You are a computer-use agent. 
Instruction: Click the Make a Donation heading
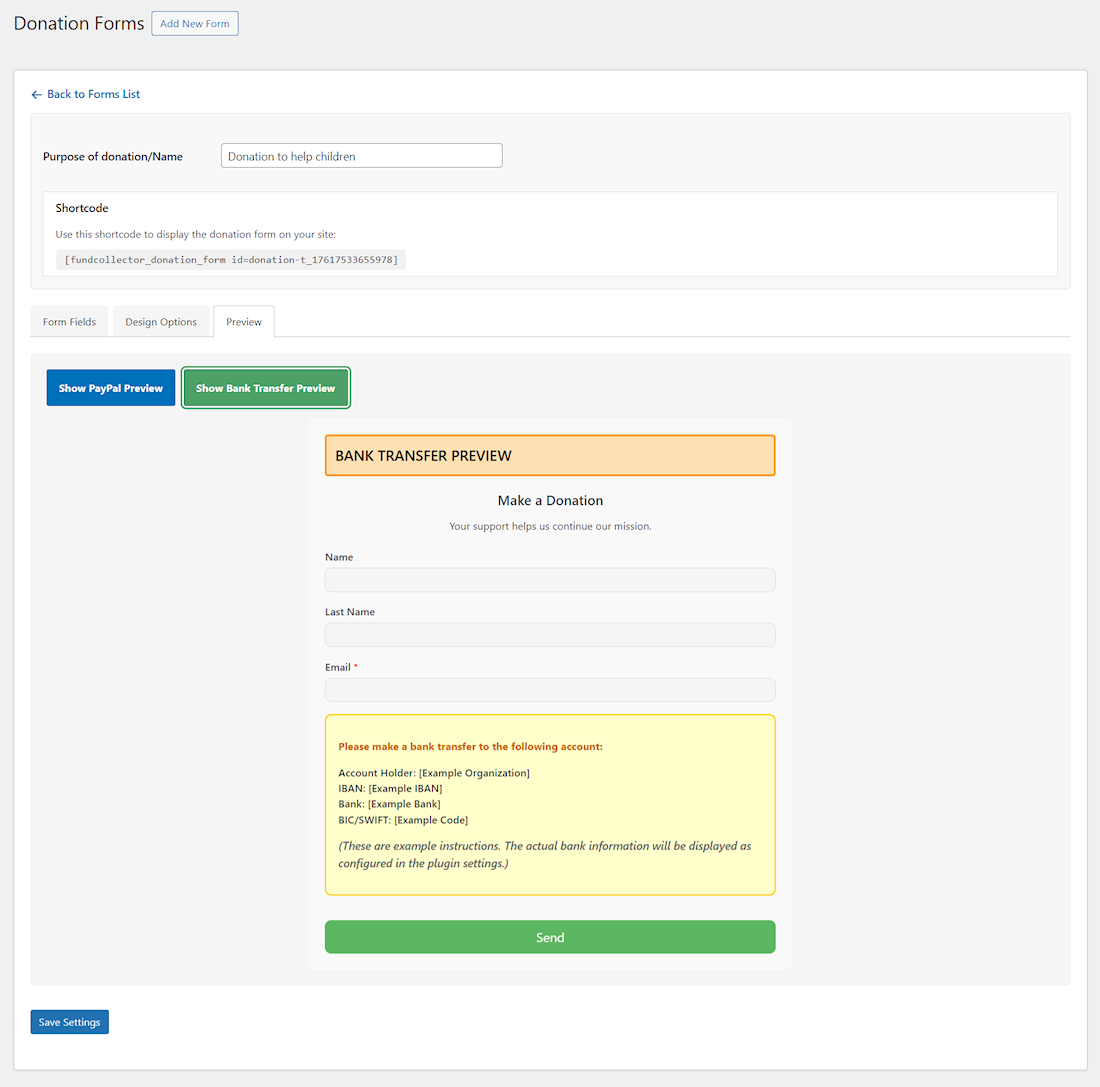tap(549, 500)
